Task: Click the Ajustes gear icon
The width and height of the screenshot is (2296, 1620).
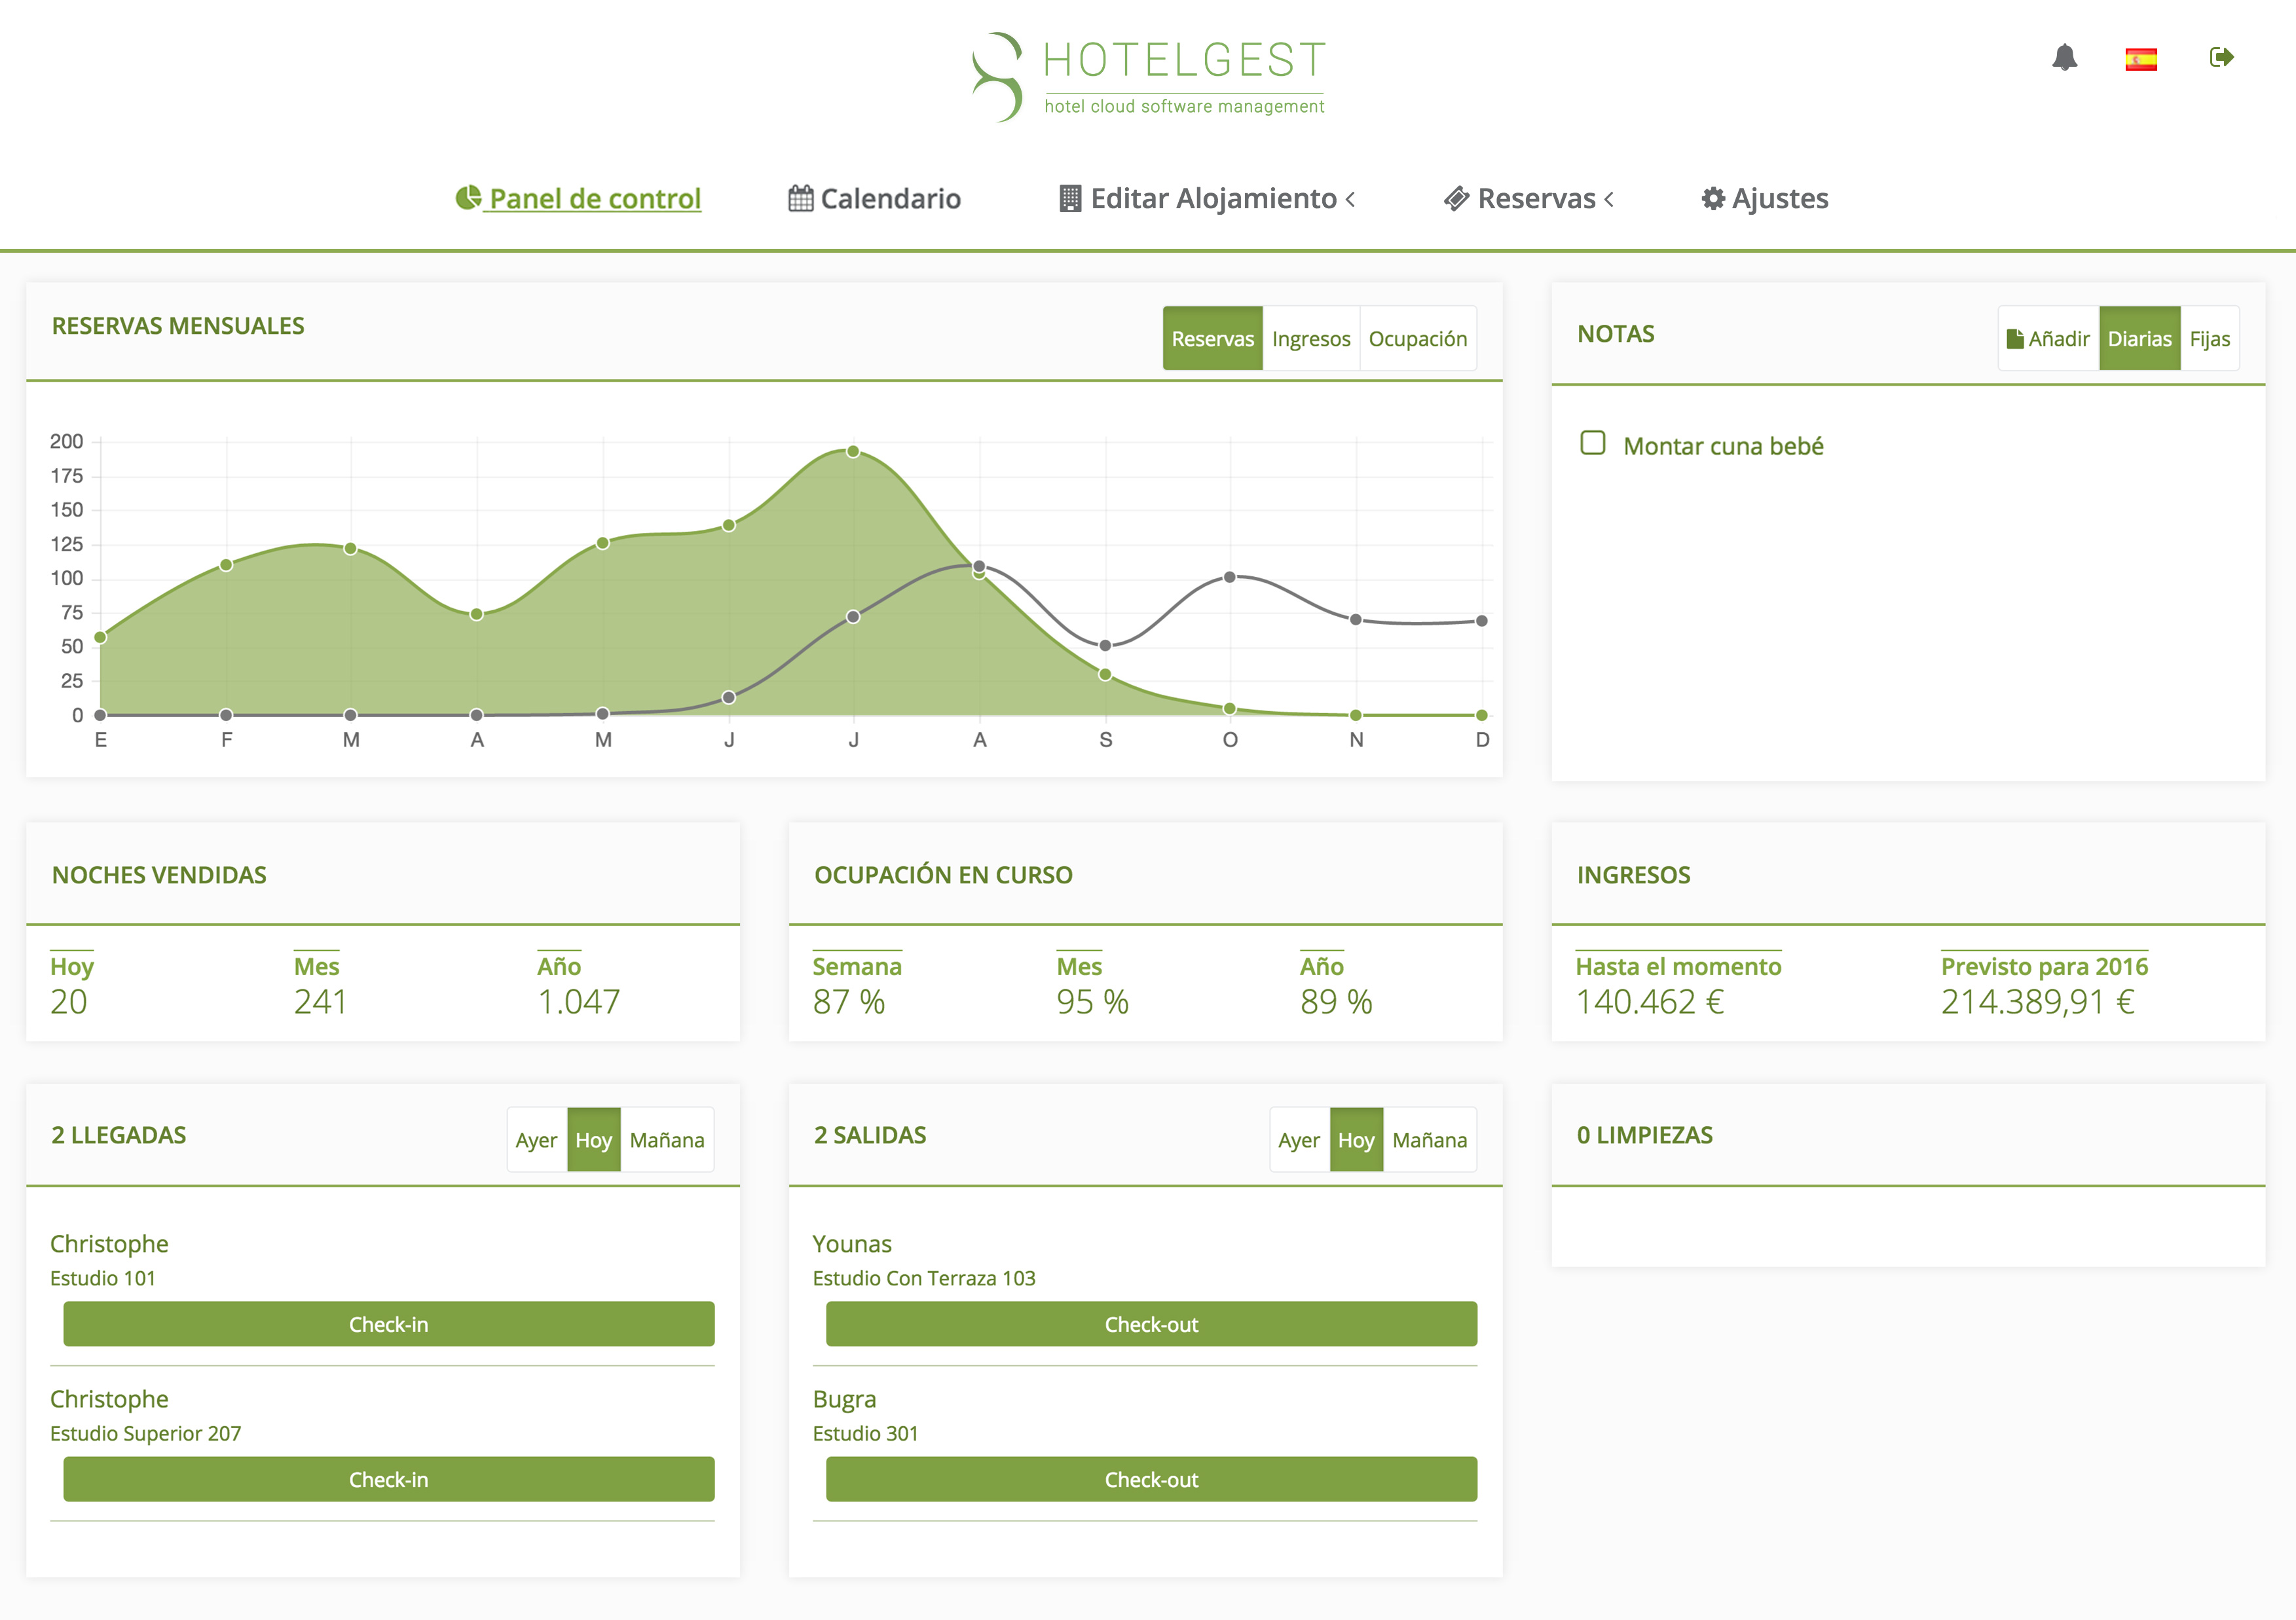Action: click(x=1713, y=199)
